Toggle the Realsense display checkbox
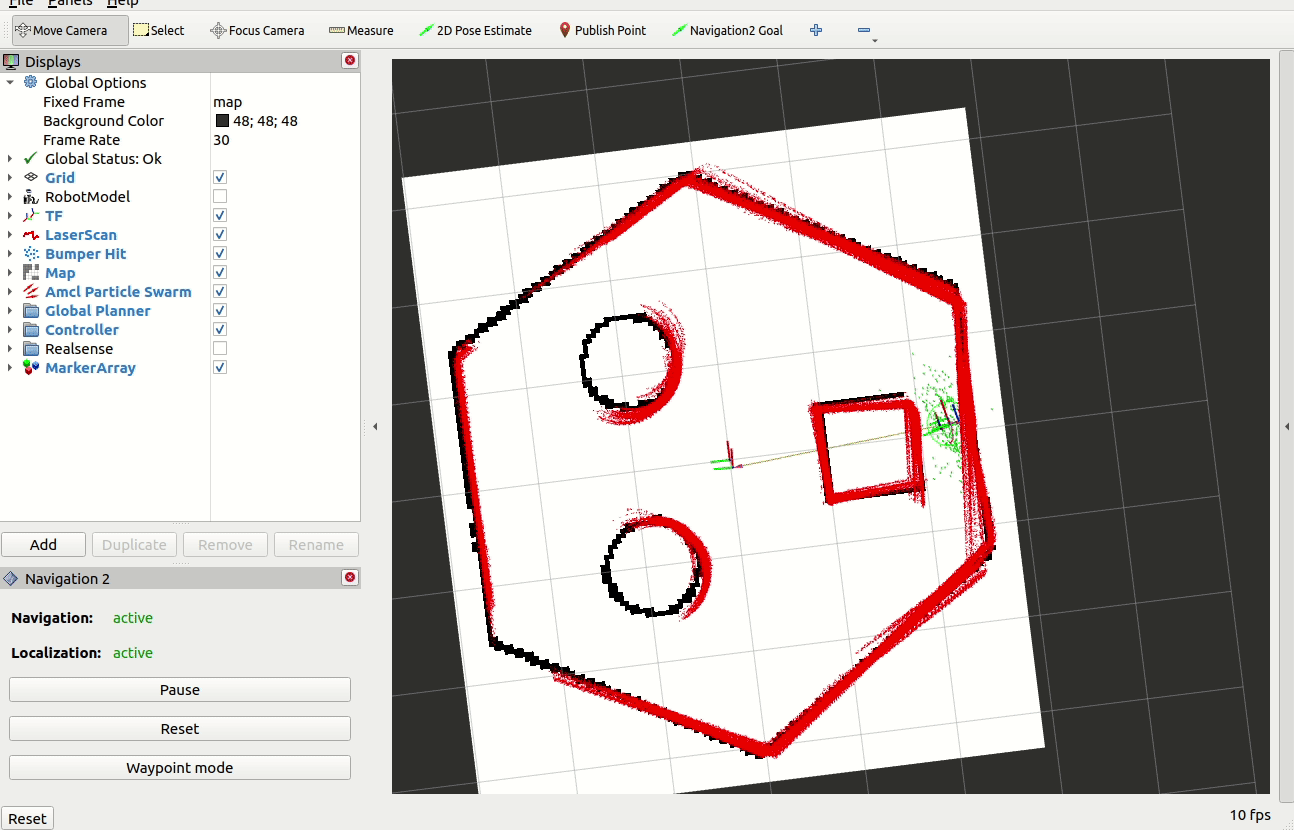The image size is (1294, 830). coord(220,349)
